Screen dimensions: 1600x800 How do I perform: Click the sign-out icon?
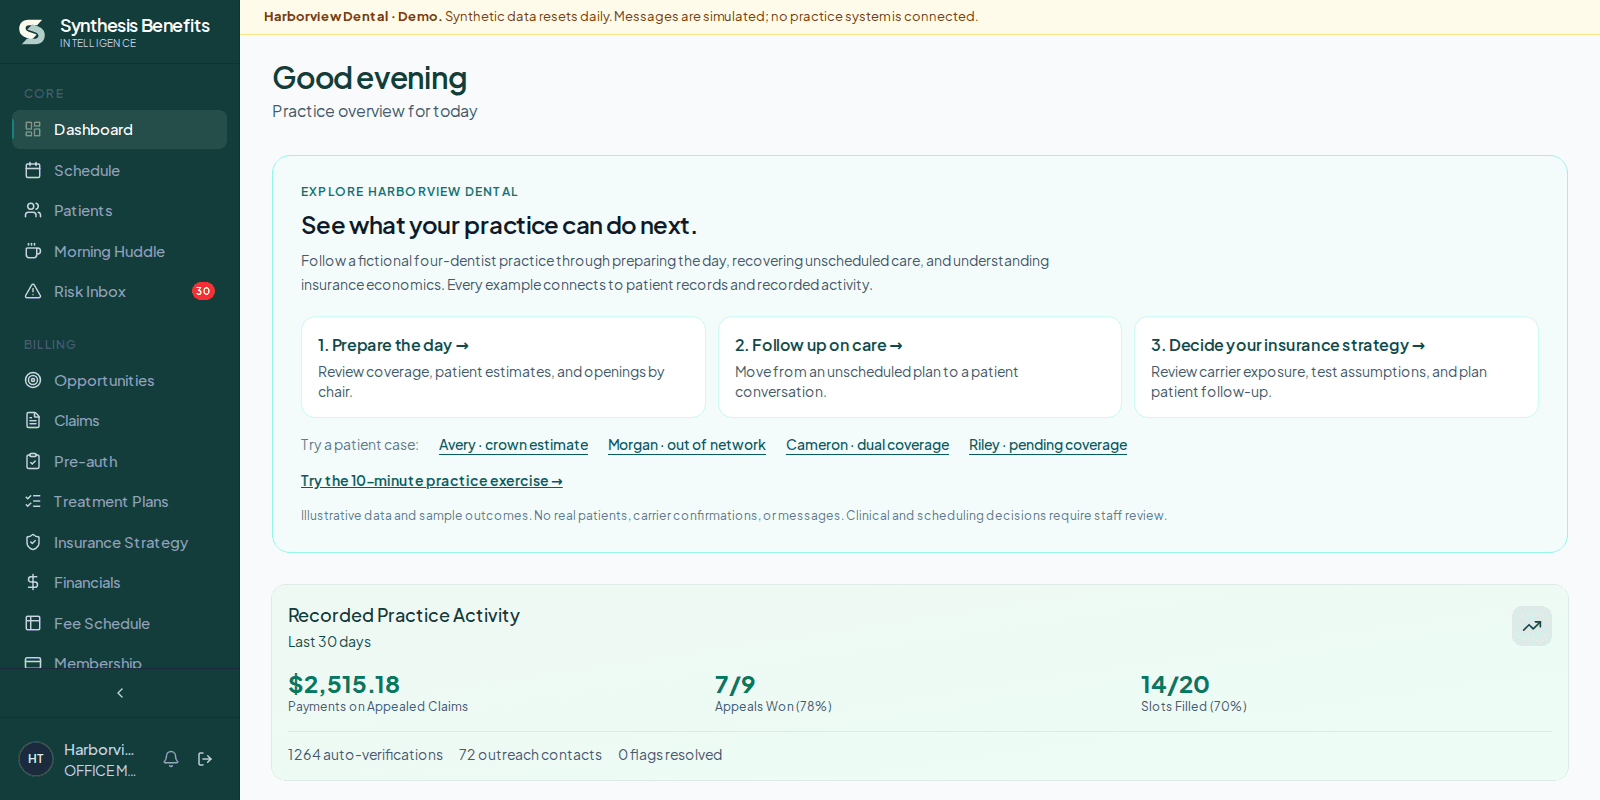pyautogui.click(x=205, y=759)
